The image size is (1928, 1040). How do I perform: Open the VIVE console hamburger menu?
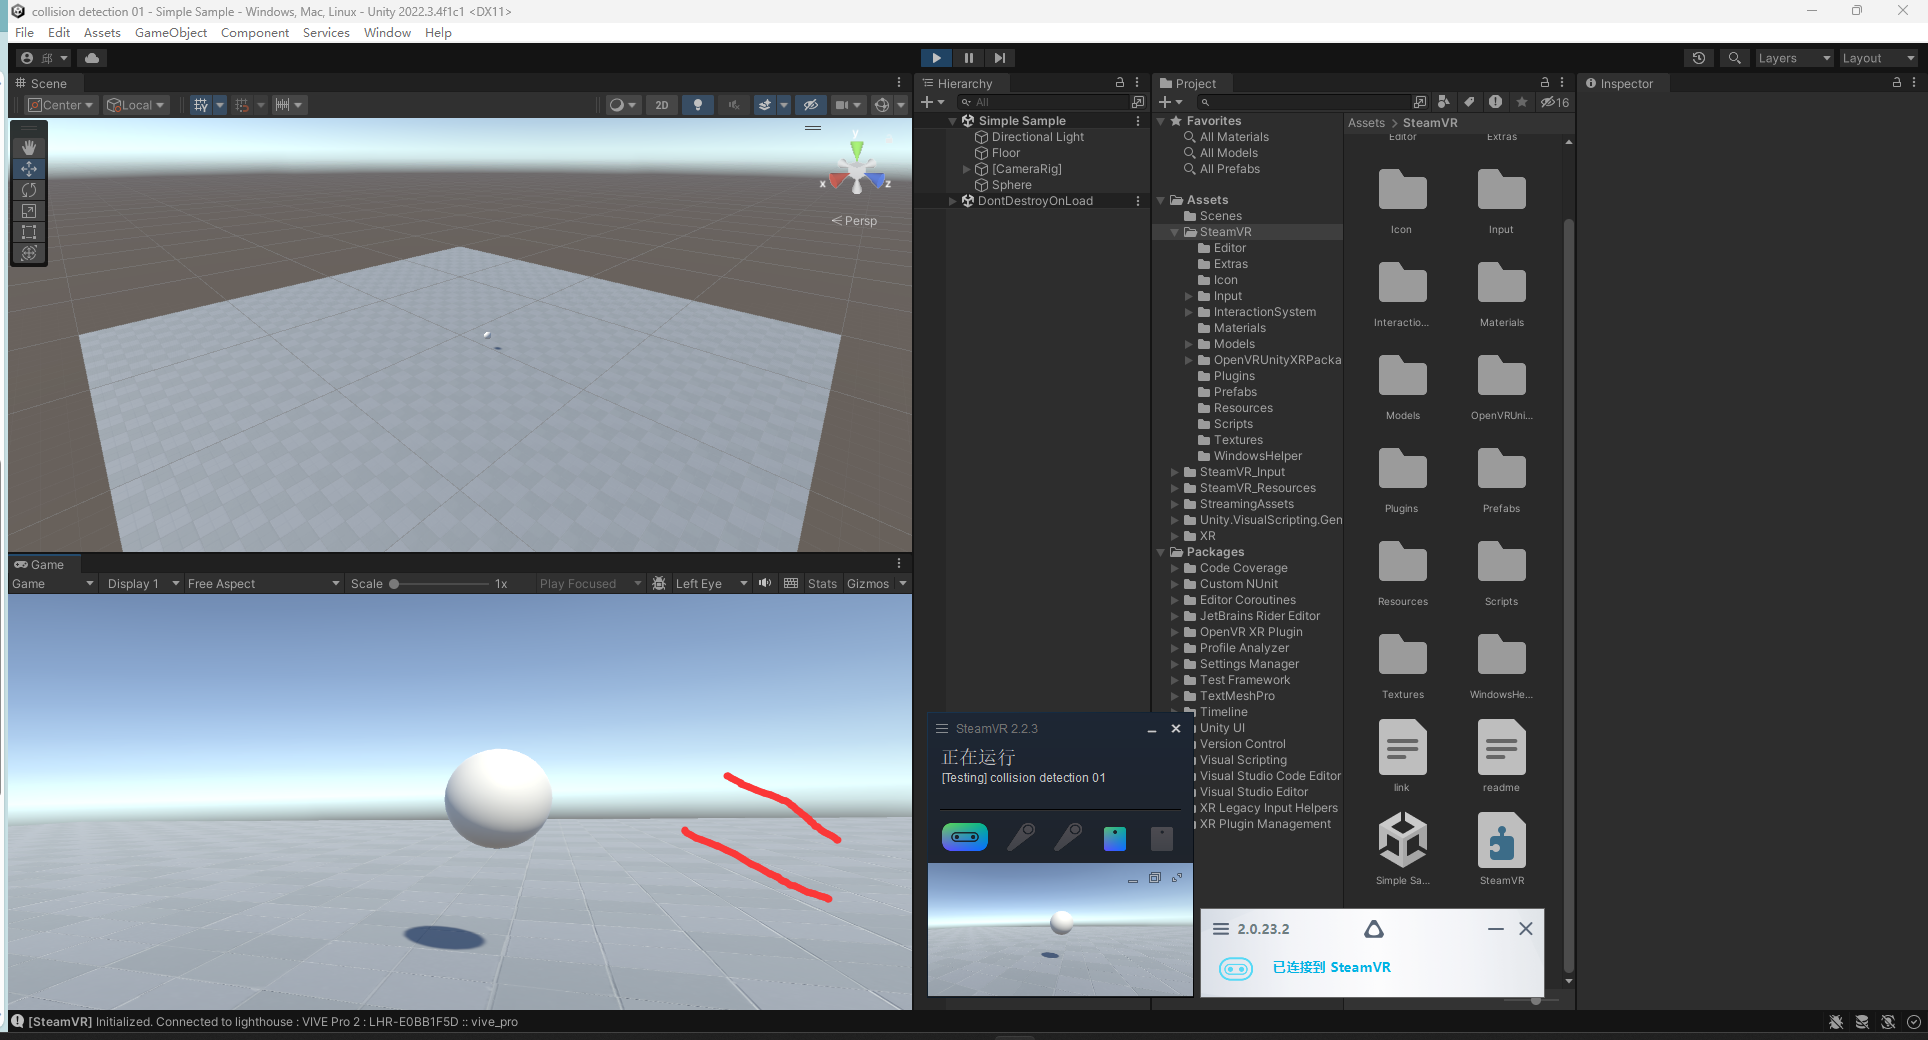1221,929
